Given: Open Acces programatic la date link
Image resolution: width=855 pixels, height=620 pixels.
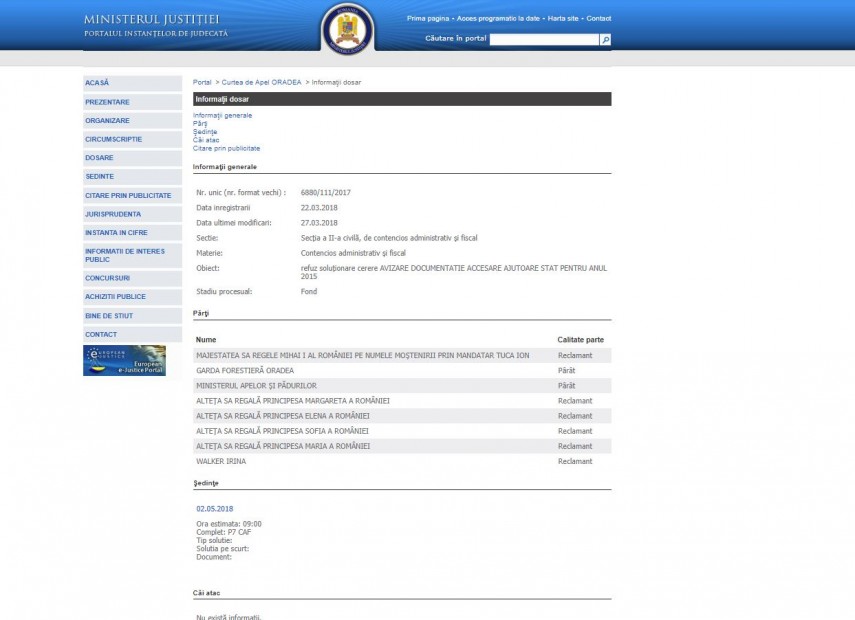Looking at the screenshot, I should pyautogui.click(x=498, y=19).
